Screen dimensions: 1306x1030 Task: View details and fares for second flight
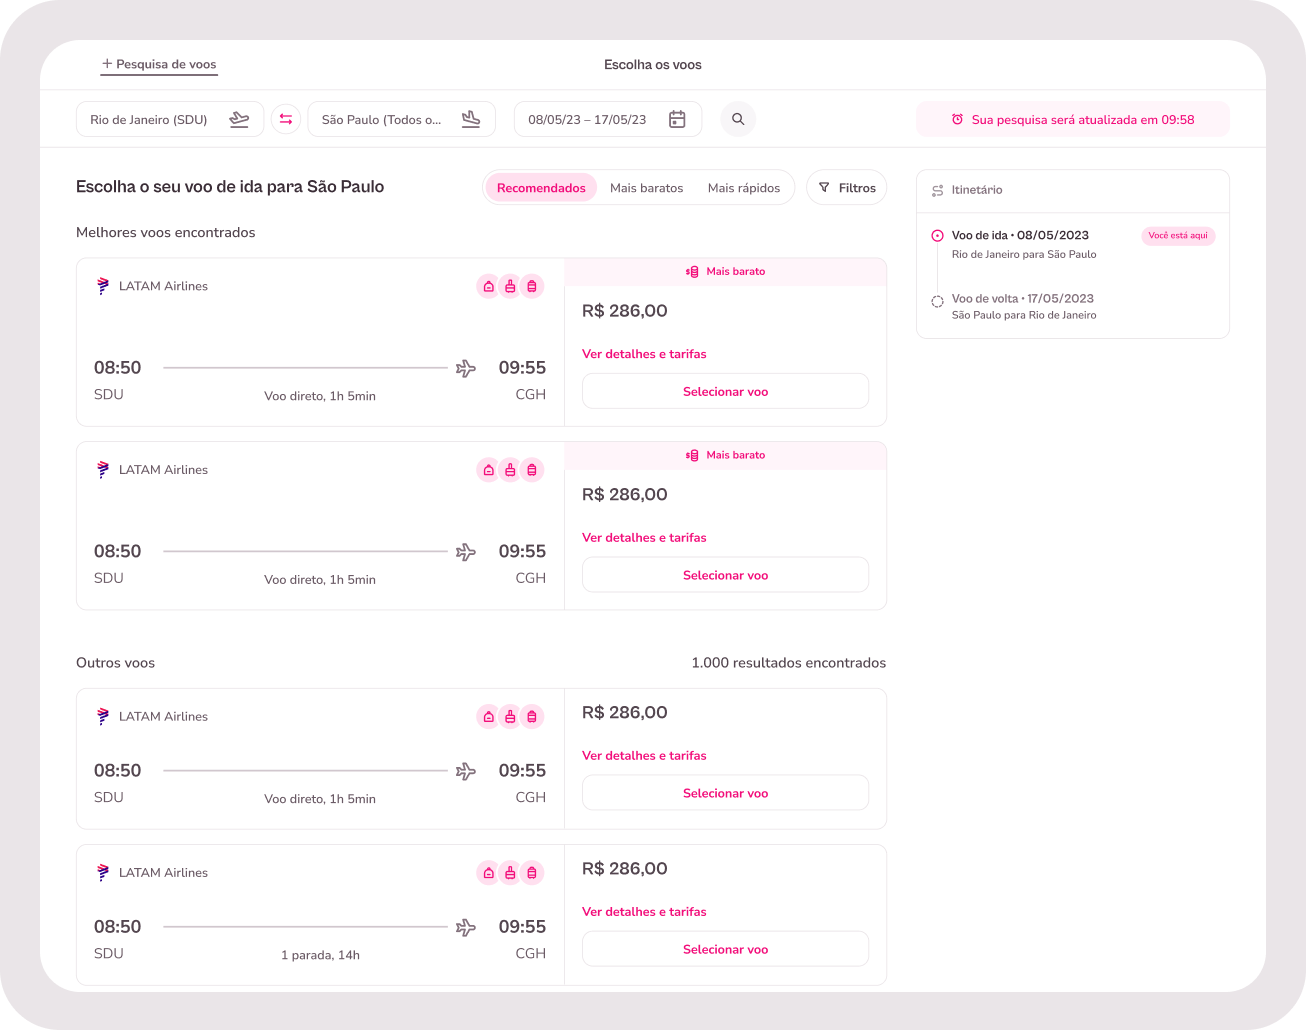click(644, 537)
